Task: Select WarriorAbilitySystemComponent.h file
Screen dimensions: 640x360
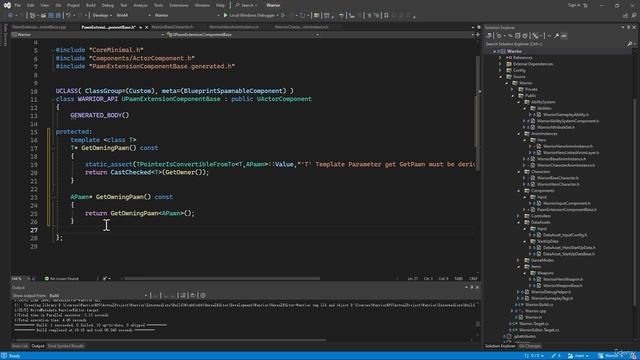Action: [x=568, y=121]
